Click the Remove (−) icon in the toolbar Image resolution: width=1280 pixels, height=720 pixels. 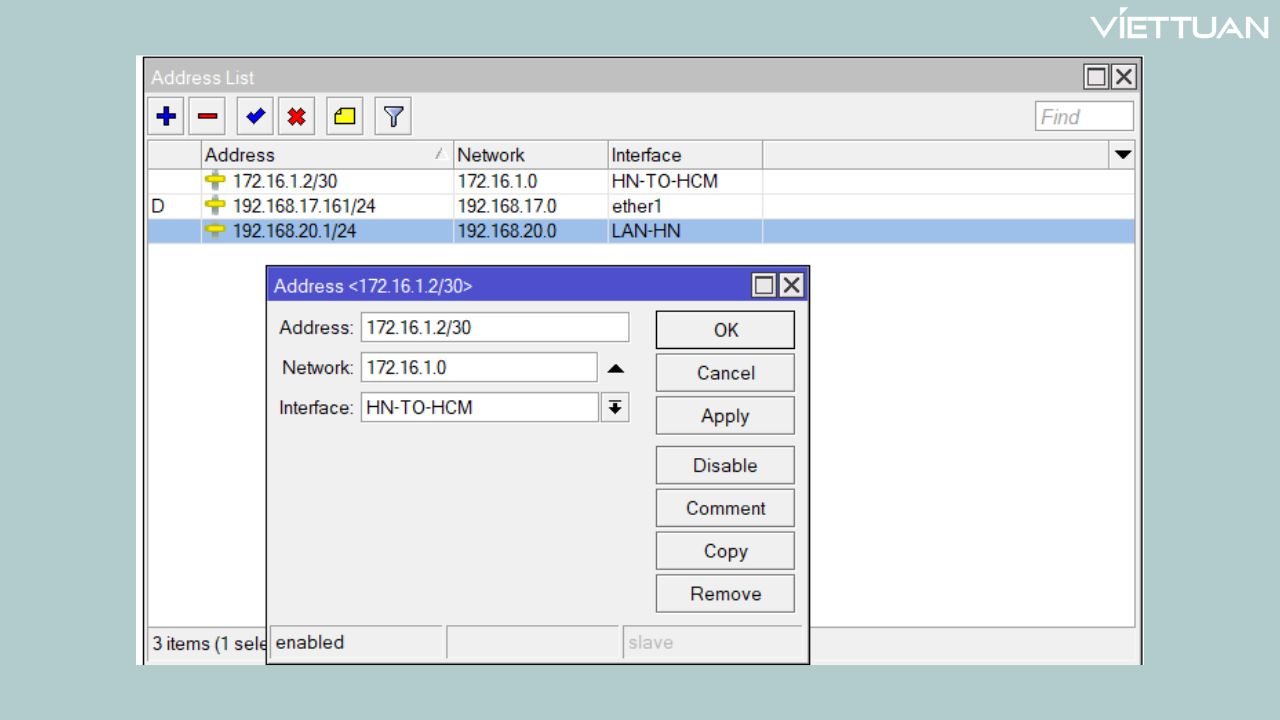click(207, 115)
